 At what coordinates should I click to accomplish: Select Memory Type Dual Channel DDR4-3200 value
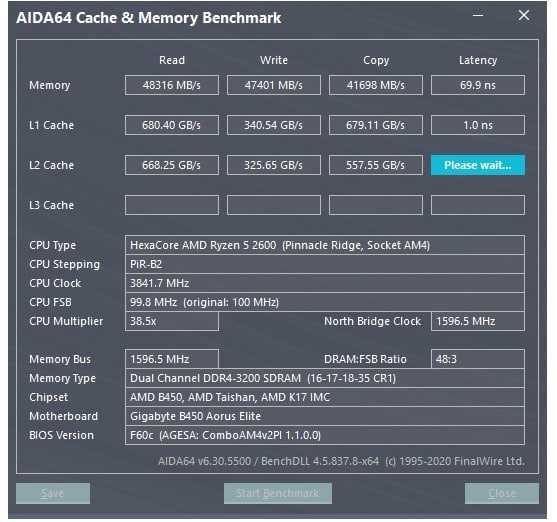pos(325,378)
